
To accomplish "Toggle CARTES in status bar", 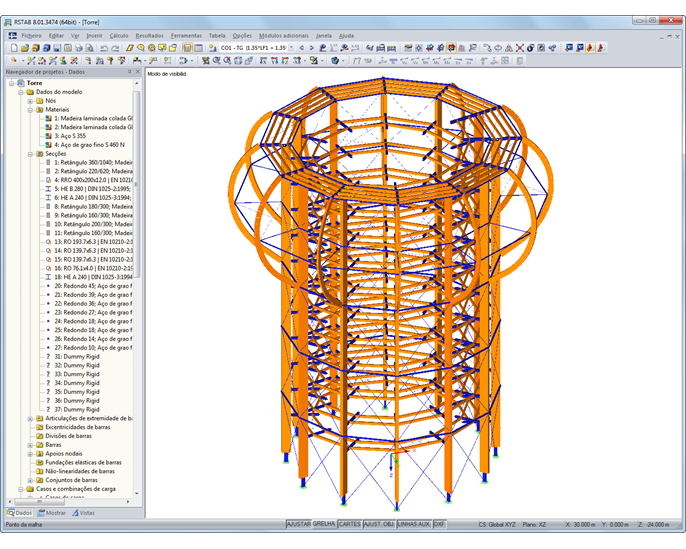I will 350,524.
